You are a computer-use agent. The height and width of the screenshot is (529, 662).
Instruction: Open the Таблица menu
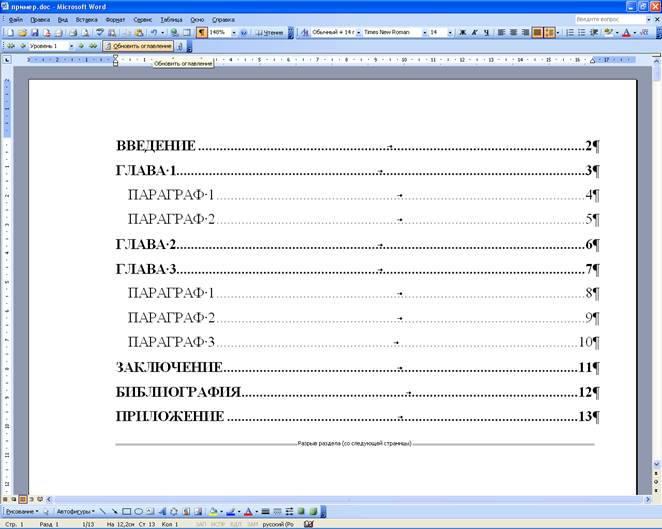[x=171, y=19]
